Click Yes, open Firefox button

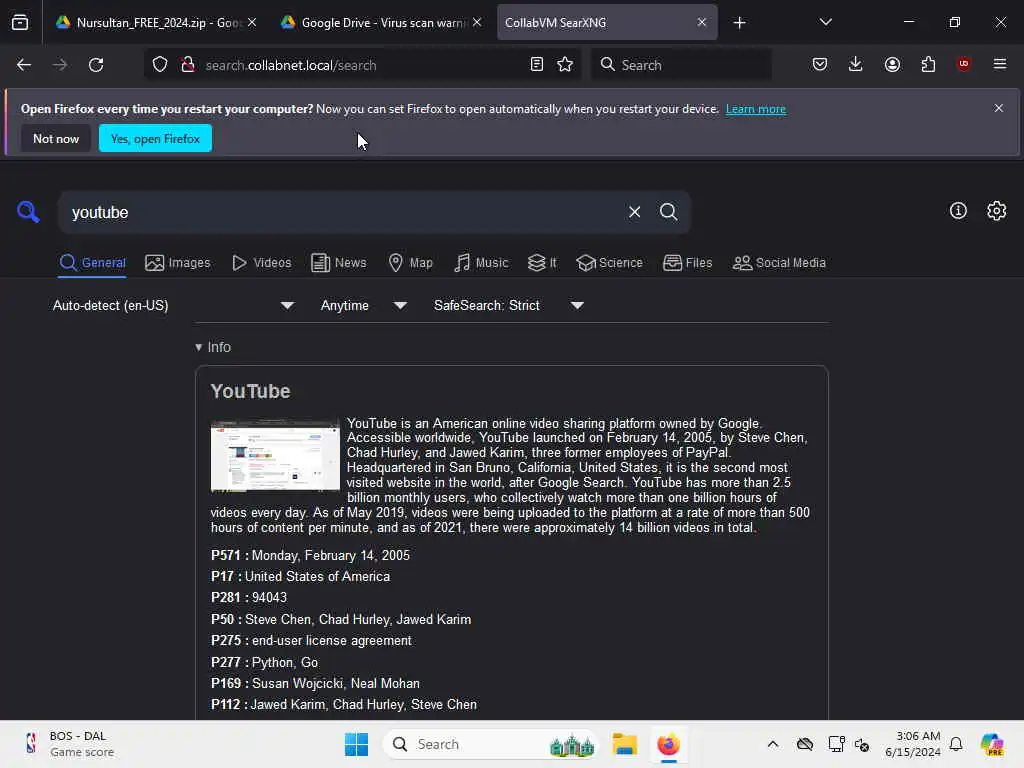[155, 138]
